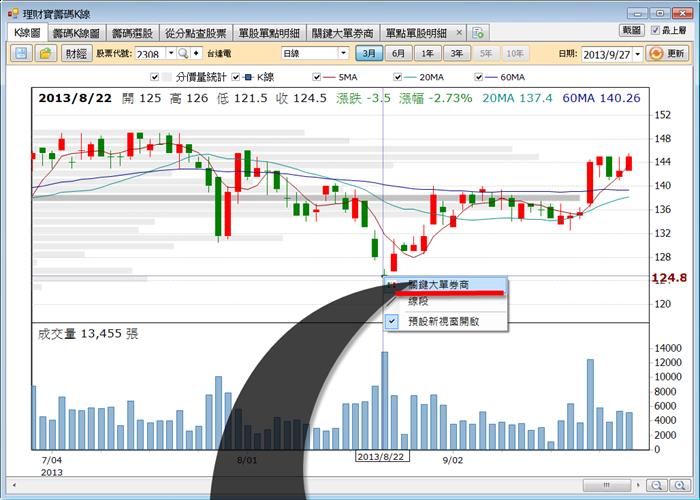Click the 截圖 screenshot button
Image resolution: width=700 pixels, height=500 pixels.
632,30
